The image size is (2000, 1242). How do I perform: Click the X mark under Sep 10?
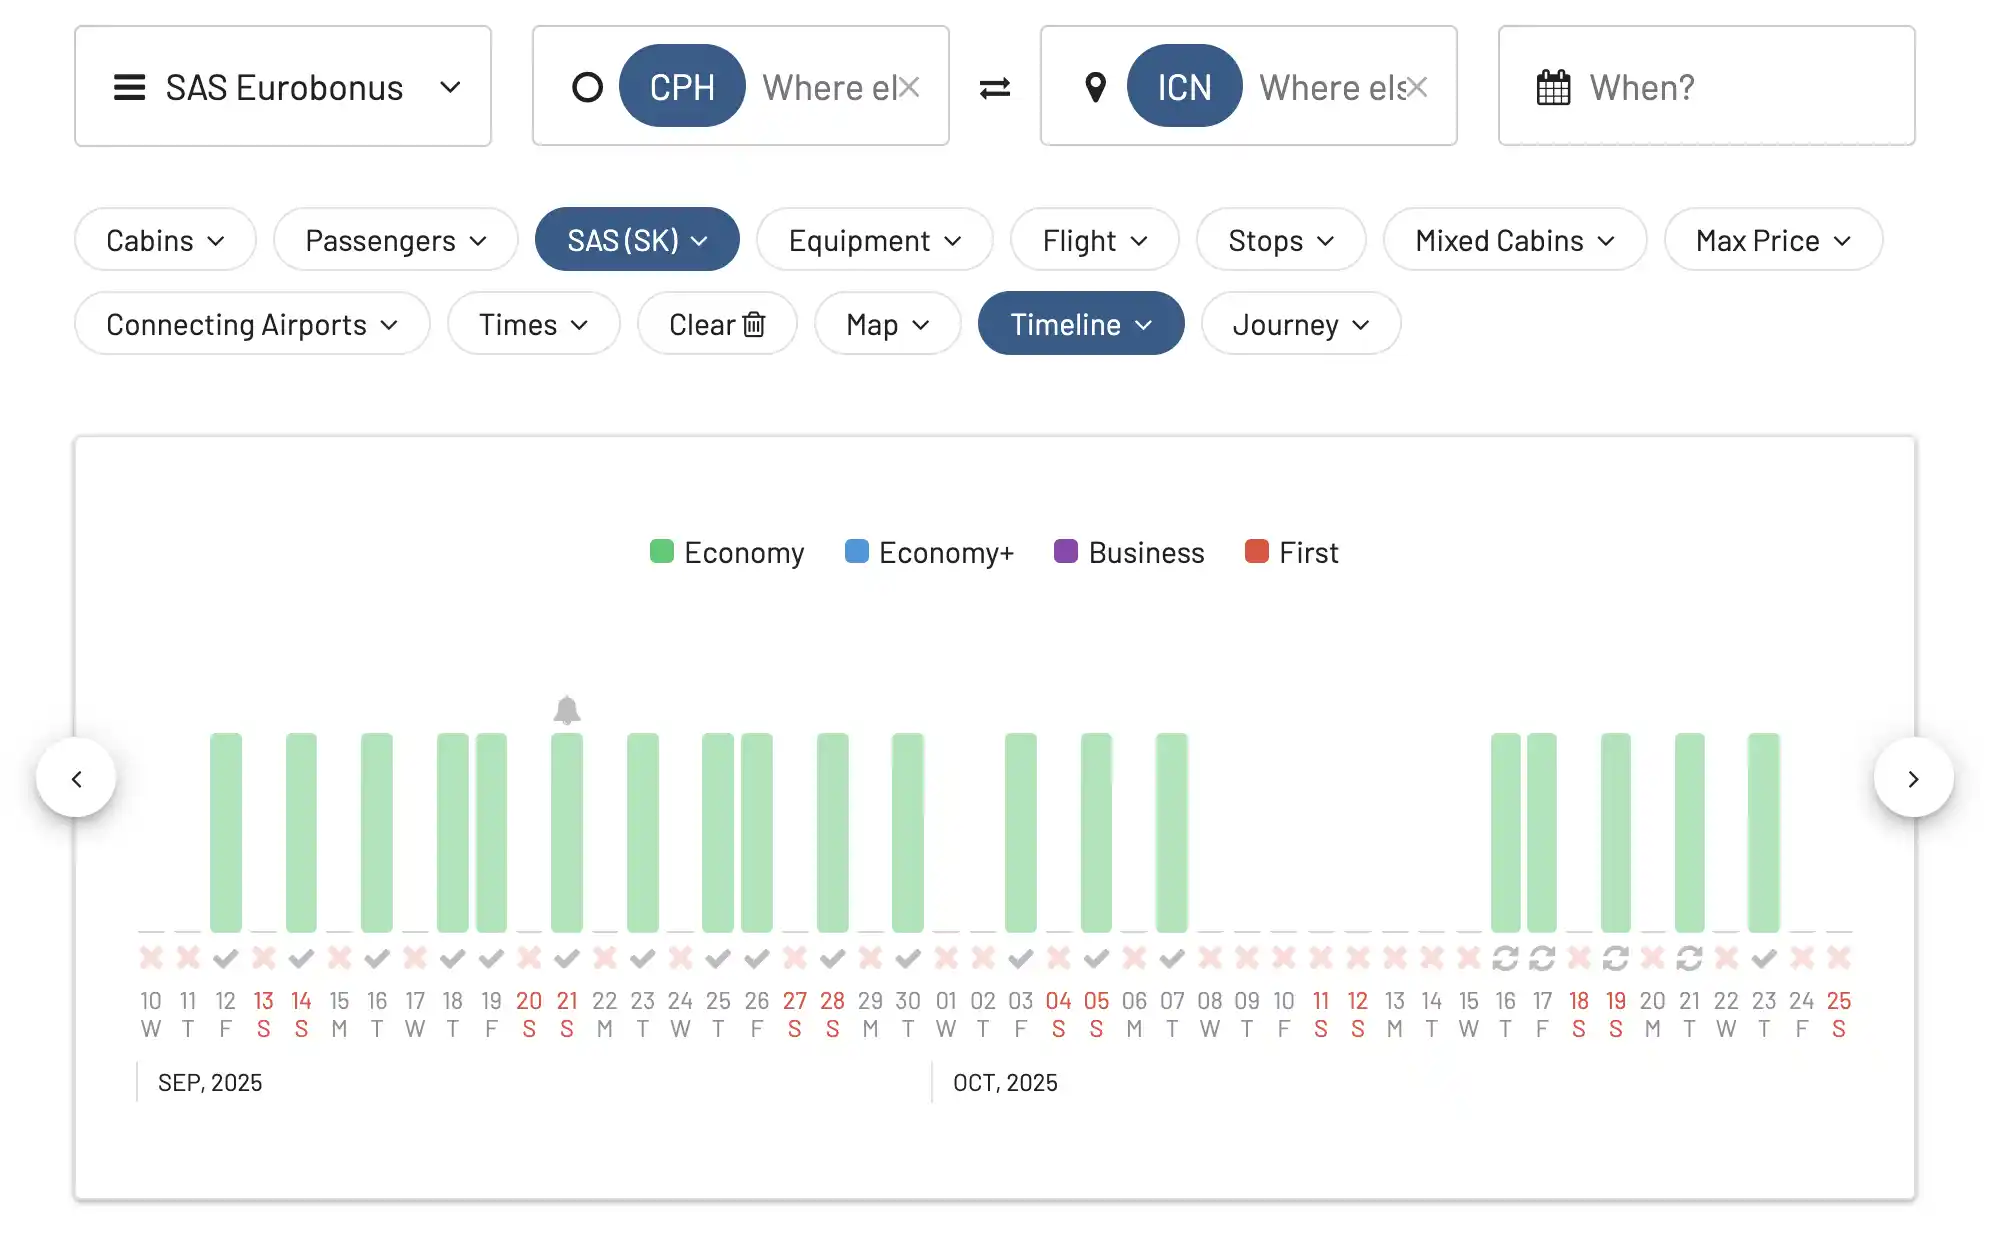pyautogui.click(x=151, y=958)
